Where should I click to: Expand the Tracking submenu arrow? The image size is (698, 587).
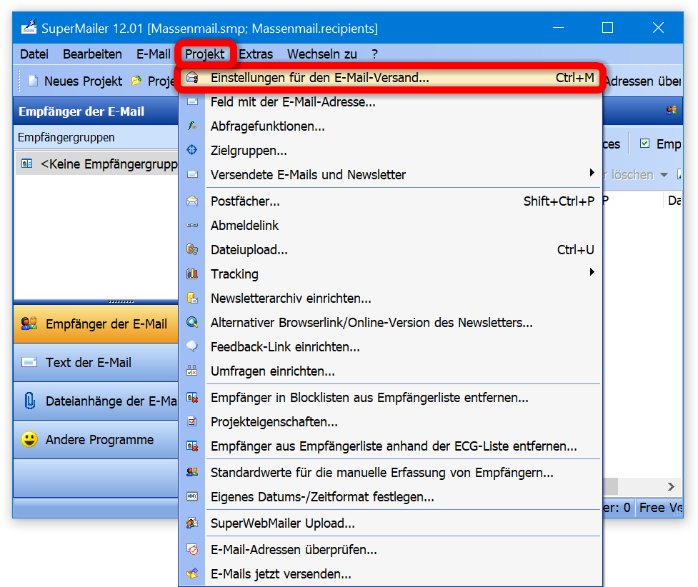[592, 272]
